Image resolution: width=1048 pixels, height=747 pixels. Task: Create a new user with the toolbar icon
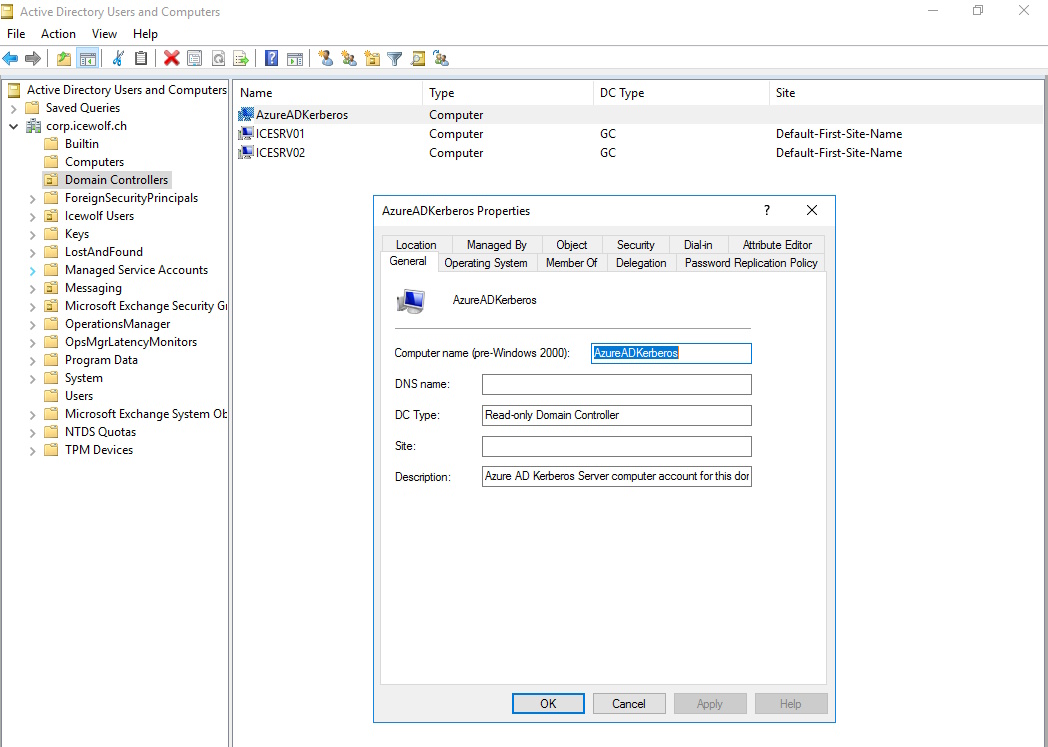pyautogui.click(x=325, y=59)
